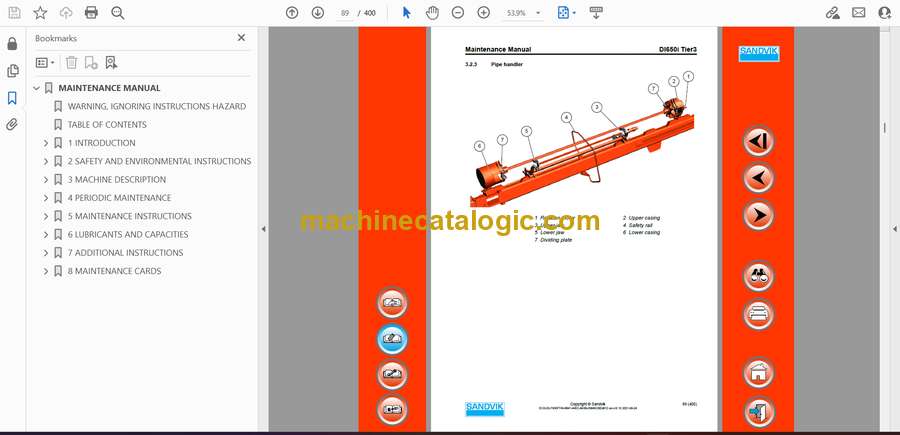This screenshot has height=435, width=900.
Task: Click the previous page round arrow button
Action: pyautogui.click(x=758, y=178)
